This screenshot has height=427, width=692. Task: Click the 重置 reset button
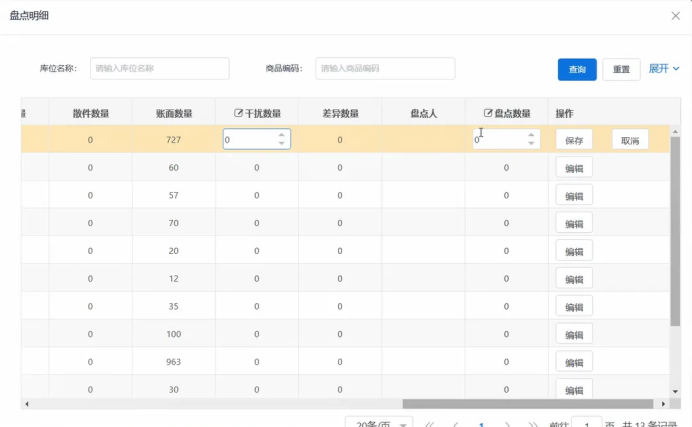pyautogui.click(x=621, y=69)
